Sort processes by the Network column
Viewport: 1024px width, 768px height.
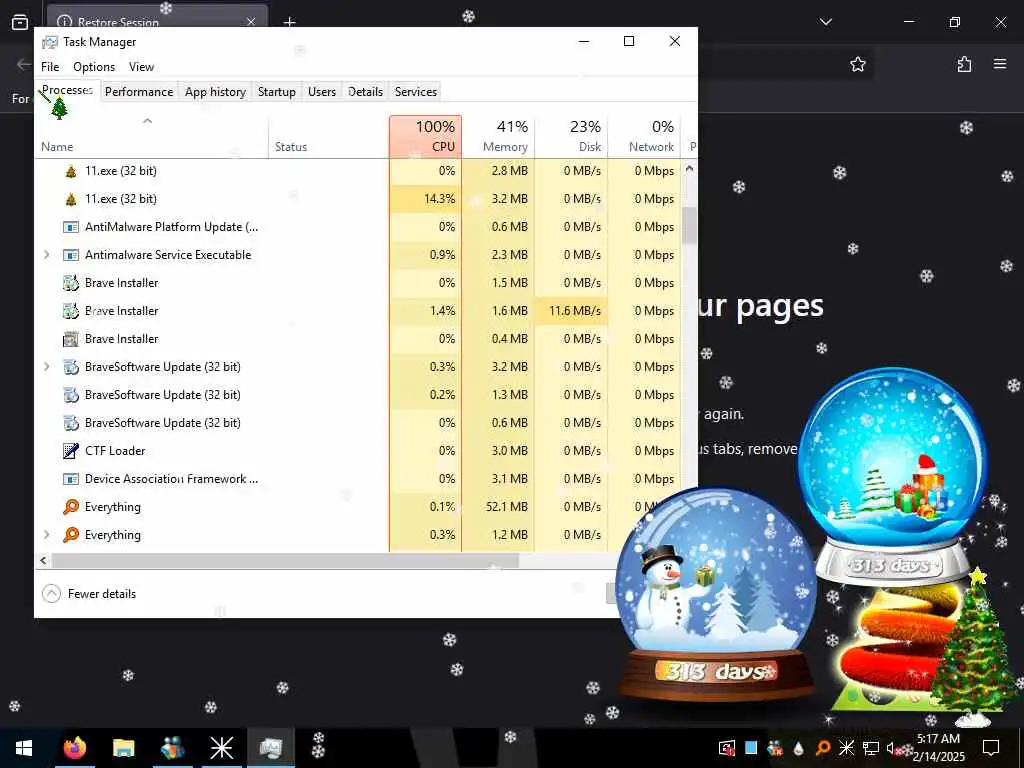645,136
